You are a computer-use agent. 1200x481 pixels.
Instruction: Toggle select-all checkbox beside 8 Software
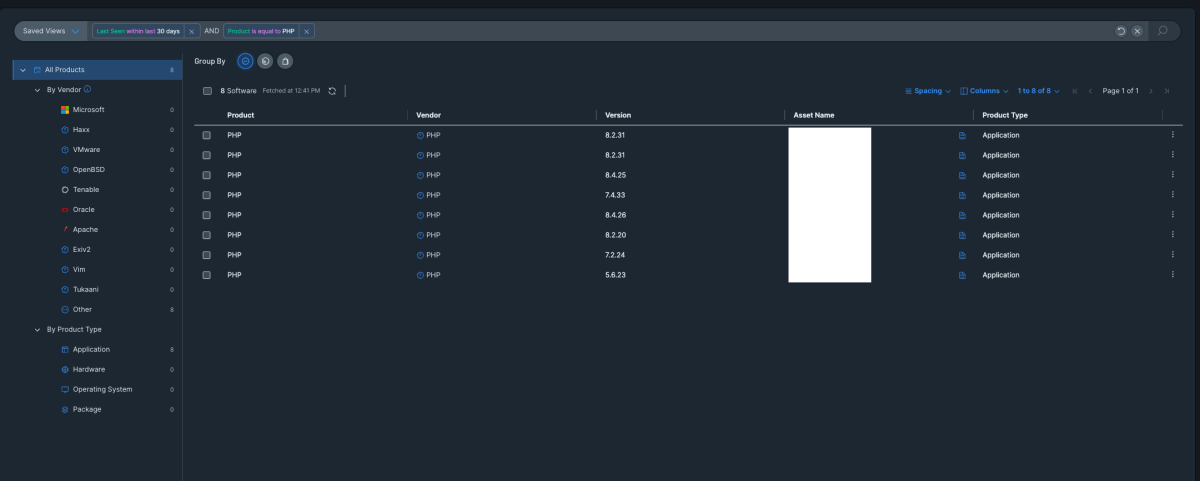point(207,91)
